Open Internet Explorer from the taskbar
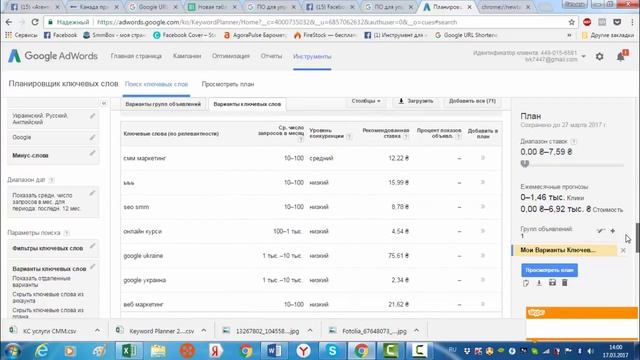 (42, 351)
